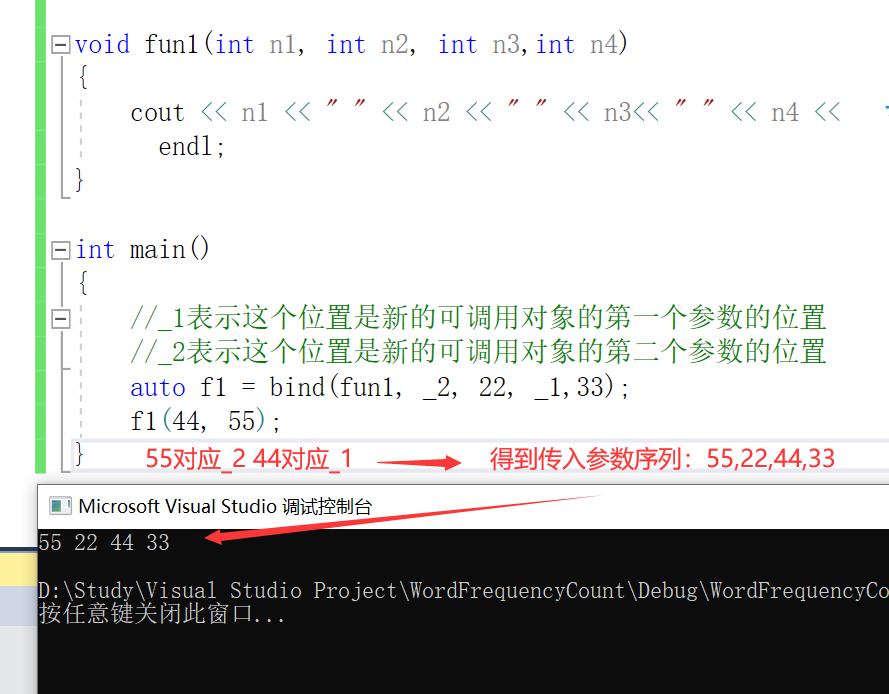Click the placeholder '_2' in the bind call
This screenshot has width=889, height=694.
[x=437, y=388]
